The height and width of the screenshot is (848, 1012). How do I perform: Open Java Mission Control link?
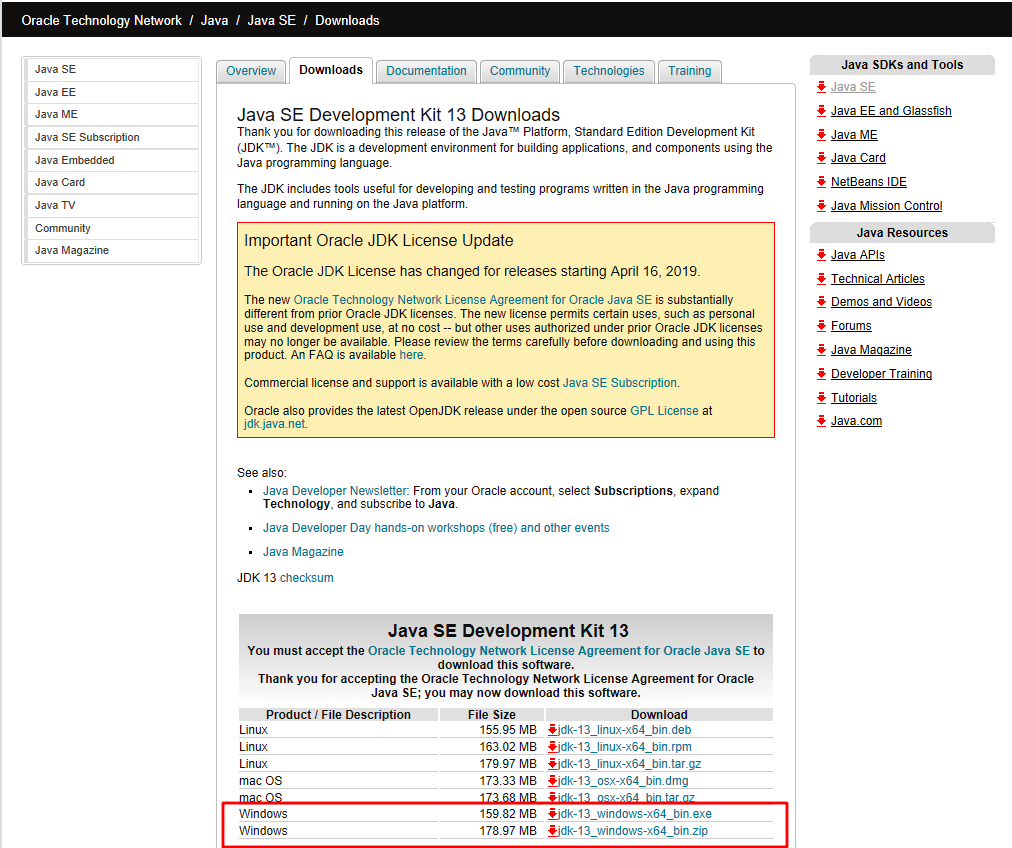click(887, 206)
